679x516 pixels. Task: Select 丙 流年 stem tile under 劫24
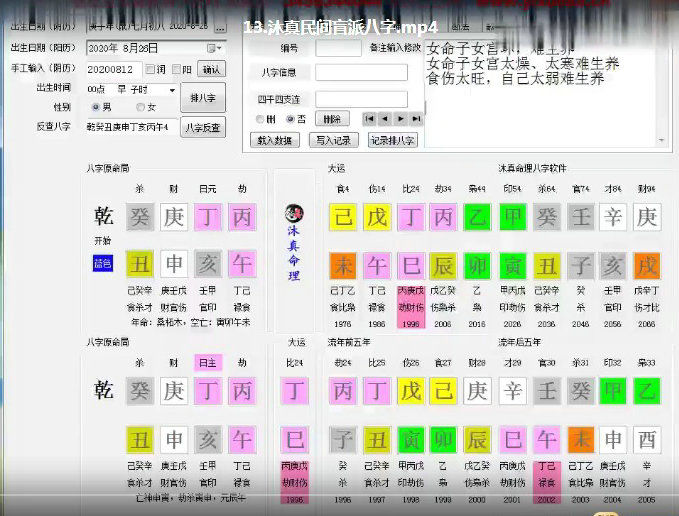pyautogui.click(x=343, y=390)
